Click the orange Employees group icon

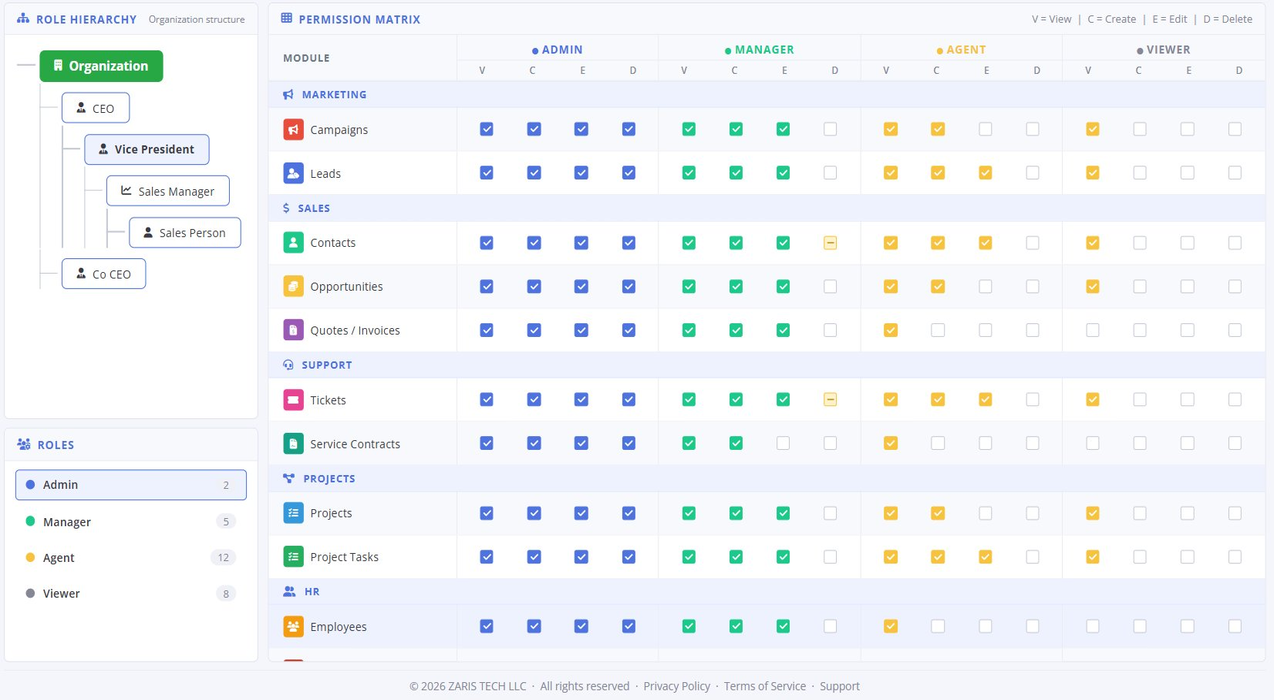tap(293, 627)
